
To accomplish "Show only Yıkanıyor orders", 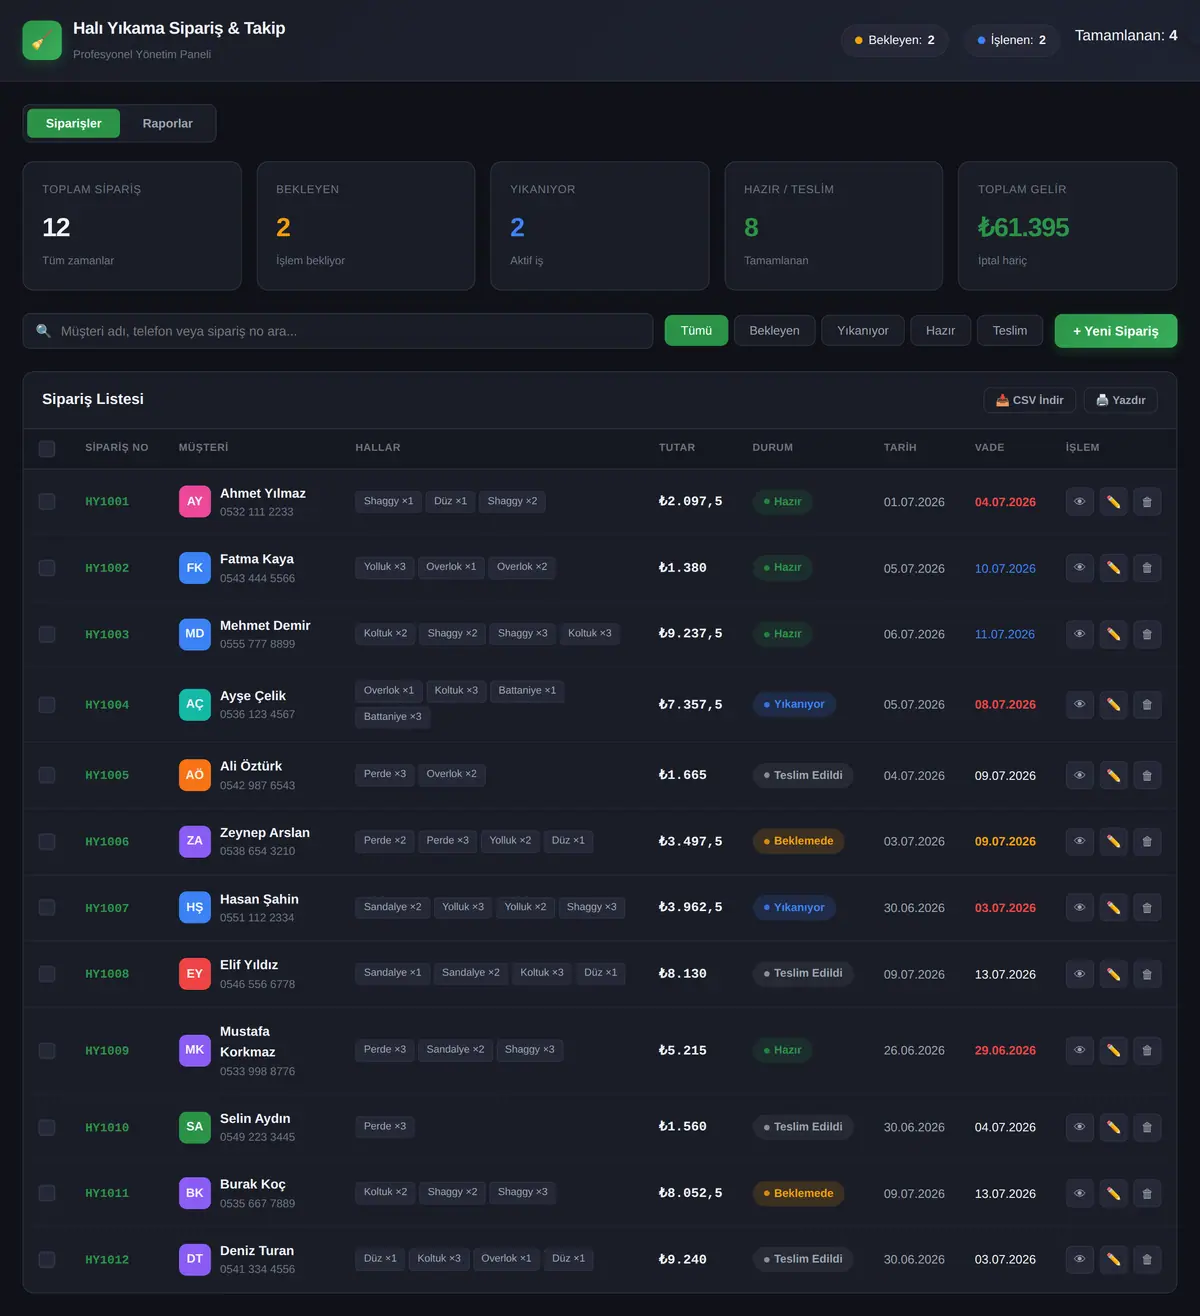I will pyautogui.click(x=863, y=331).
